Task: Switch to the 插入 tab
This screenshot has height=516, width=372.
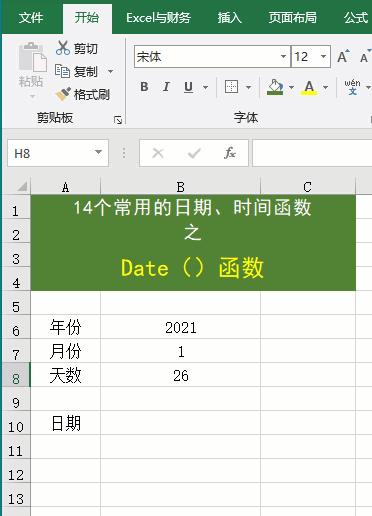Action: click(x=230, y=18)
